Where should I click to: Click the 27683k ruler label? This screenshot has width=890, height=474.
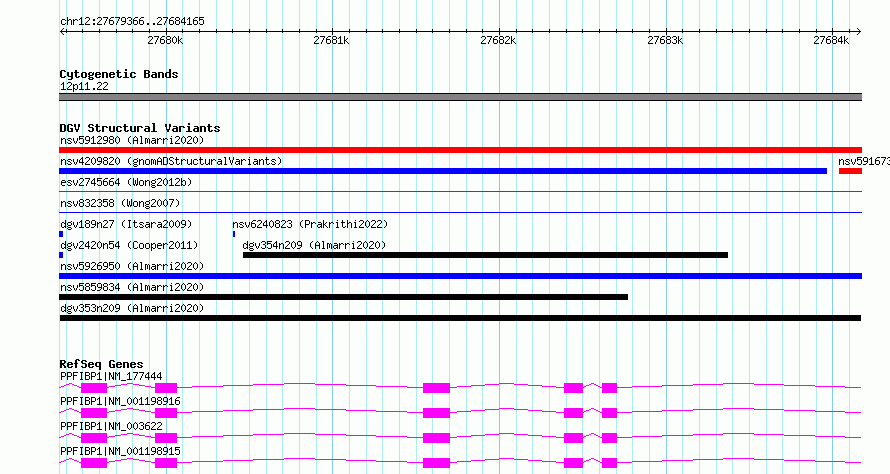(x=665, y=40)
